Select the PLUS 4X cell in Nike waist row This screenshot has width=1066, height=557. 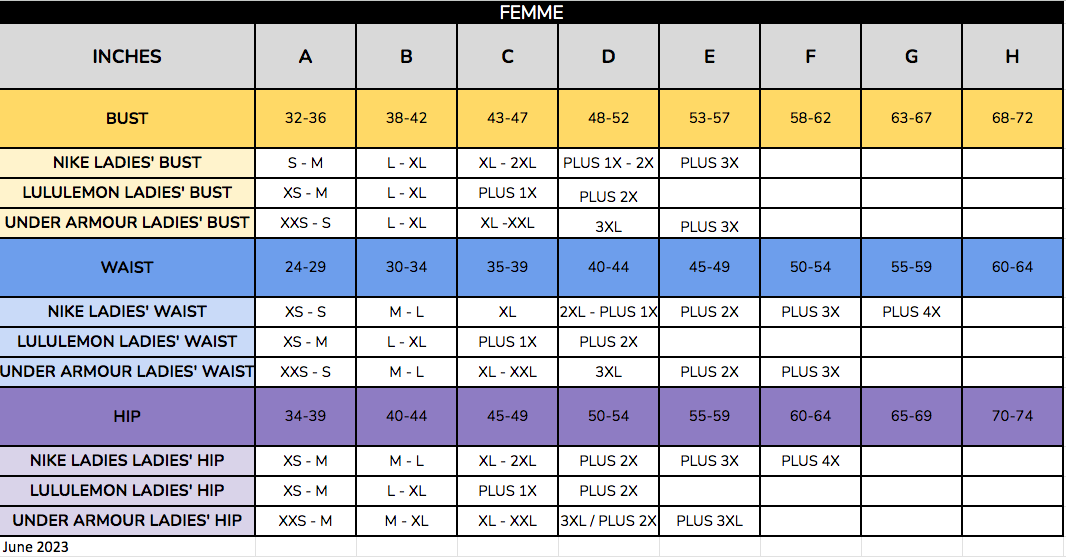(x=911, y=312)
